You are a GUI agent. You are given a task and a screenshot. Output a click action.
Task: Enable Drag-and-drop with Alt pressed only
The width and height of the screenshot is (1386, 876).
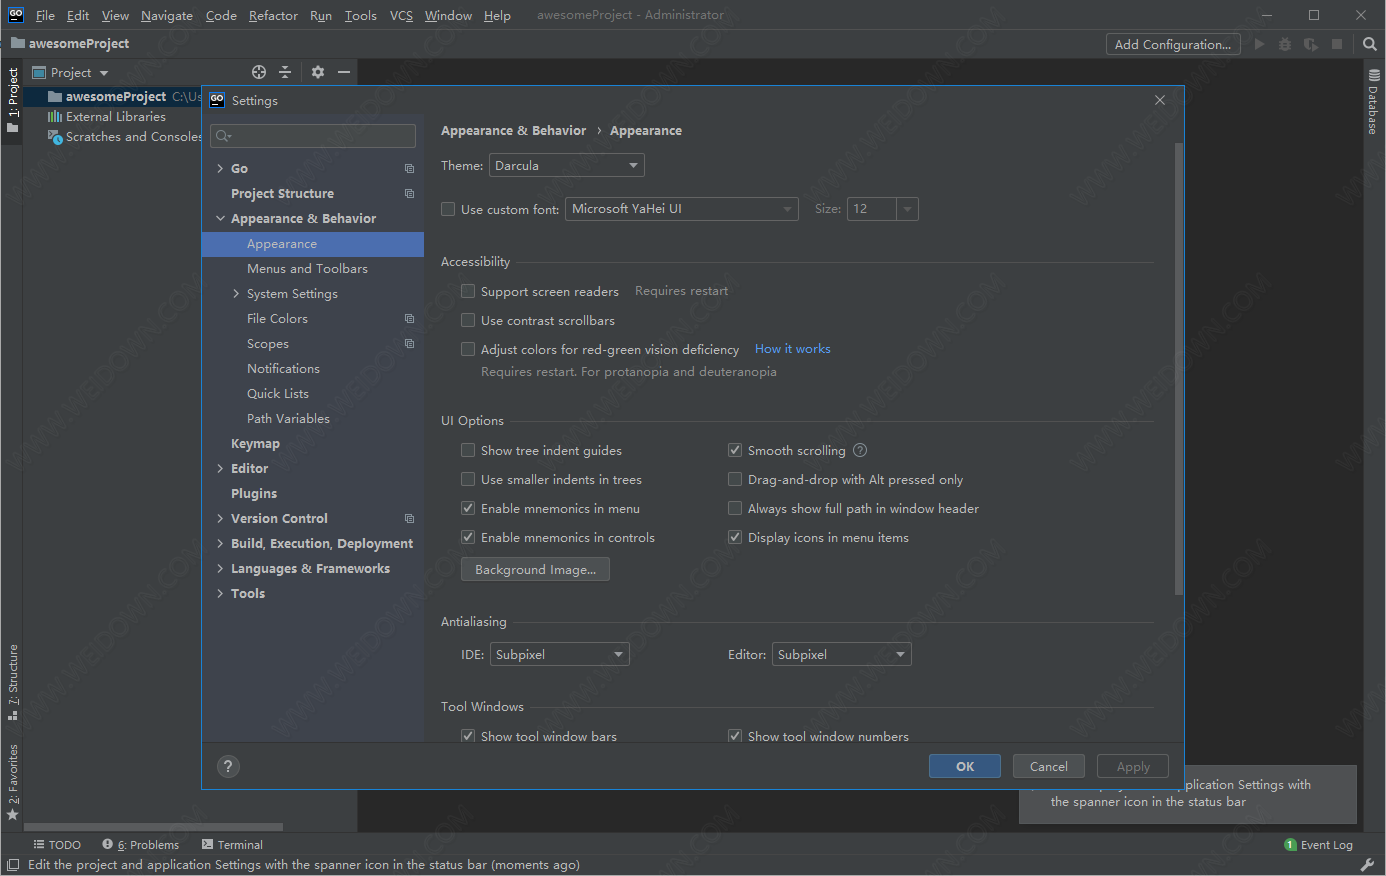pos(735,479)
